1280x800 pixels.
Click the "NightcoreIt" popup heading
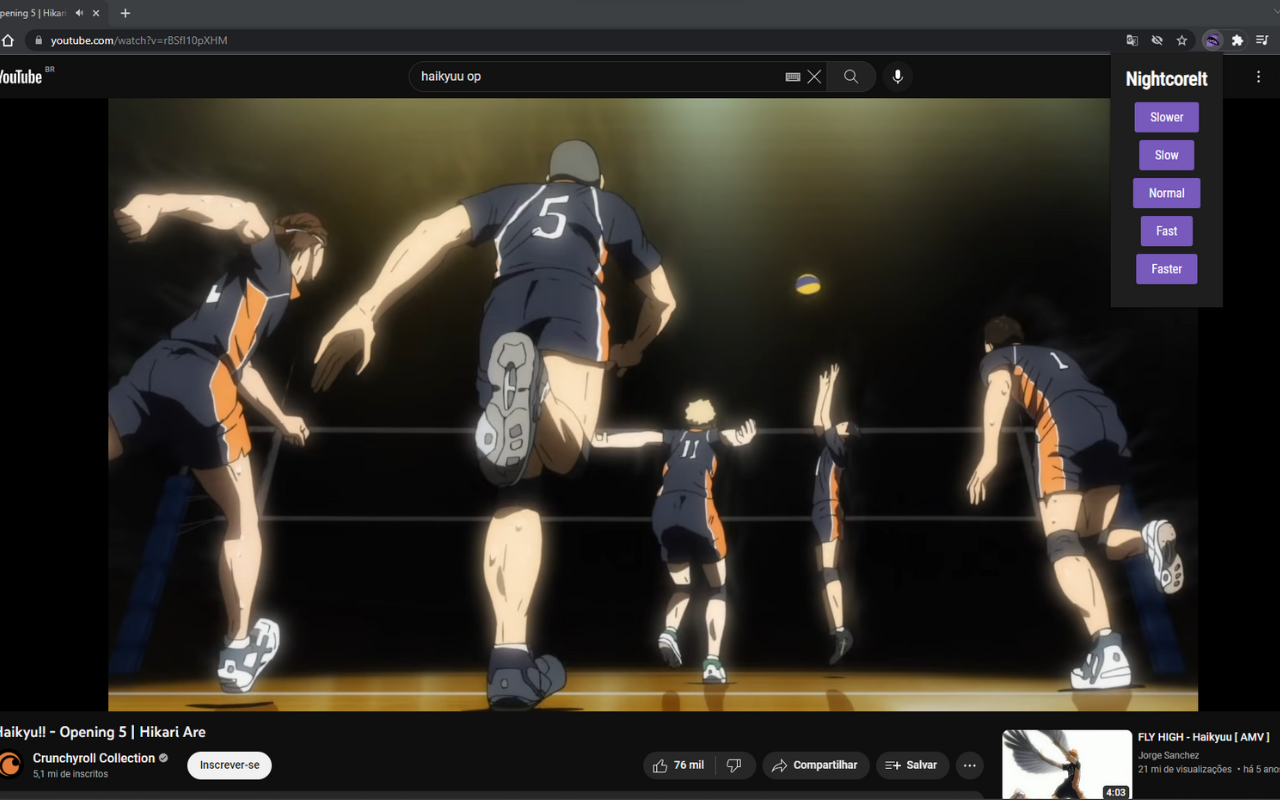point(1166,79)
